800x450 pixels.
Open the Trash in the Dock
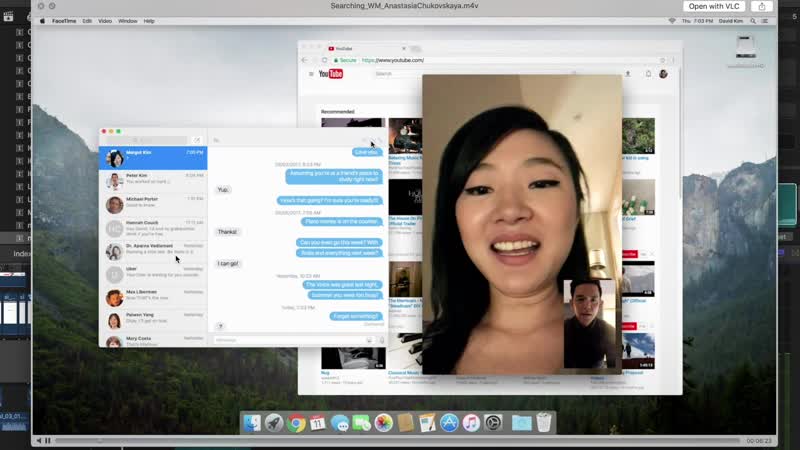pos(544,423)
